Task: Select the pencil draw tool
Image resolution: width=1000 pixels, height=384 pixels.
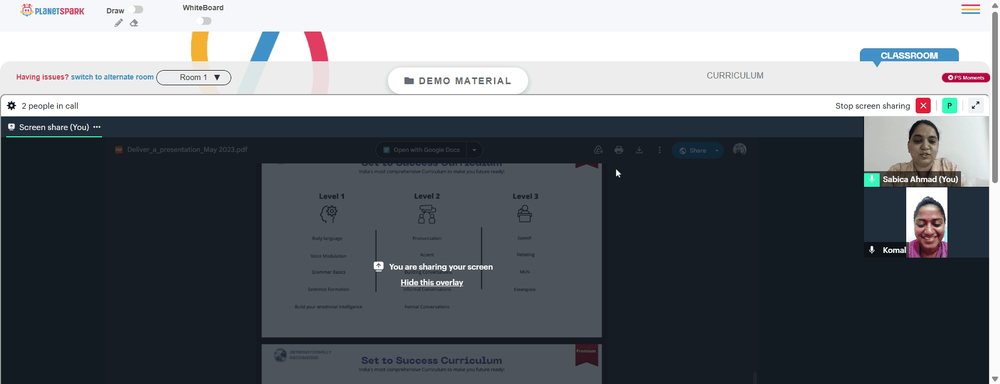Action: (x=119, y=23)
